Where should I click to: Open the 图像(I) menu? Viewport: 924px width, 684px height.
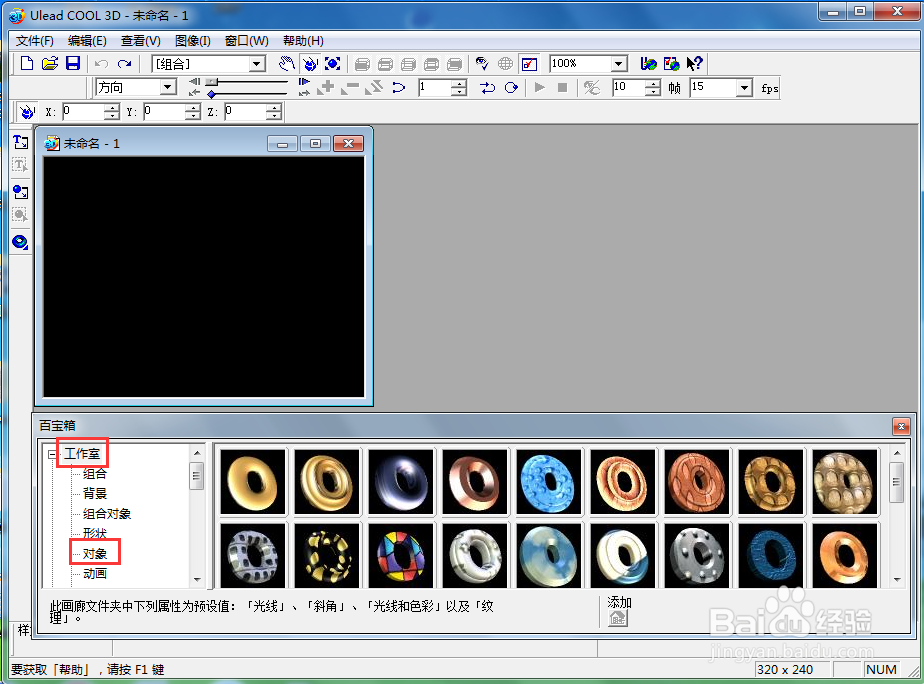click(x=193, y=41)
